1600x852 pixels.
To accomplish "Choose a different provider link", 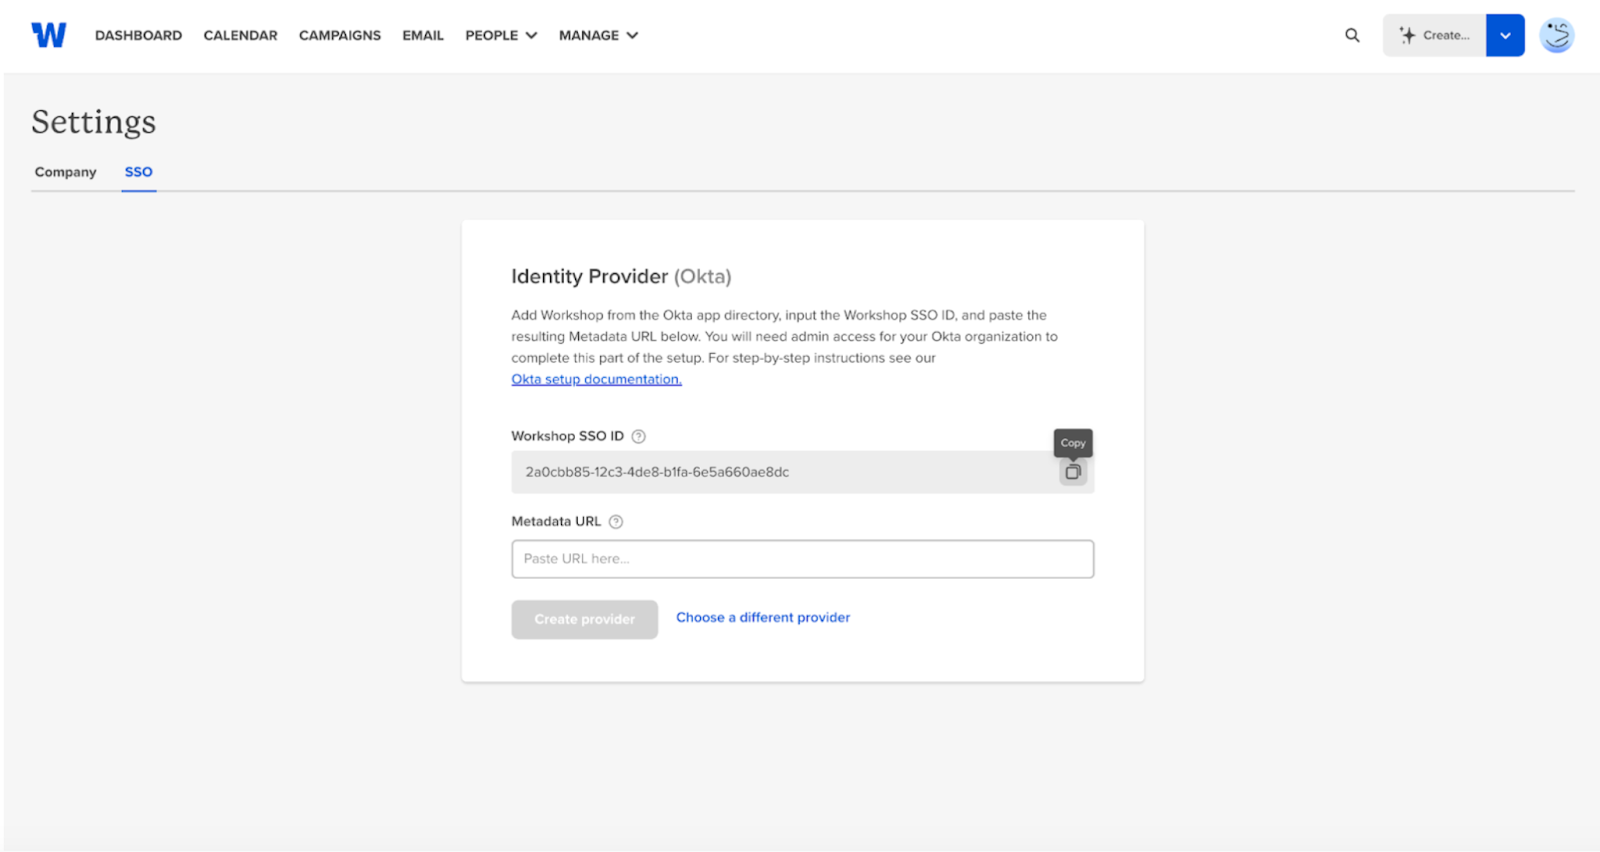I will pyautogui.click(x=763, y=617).
